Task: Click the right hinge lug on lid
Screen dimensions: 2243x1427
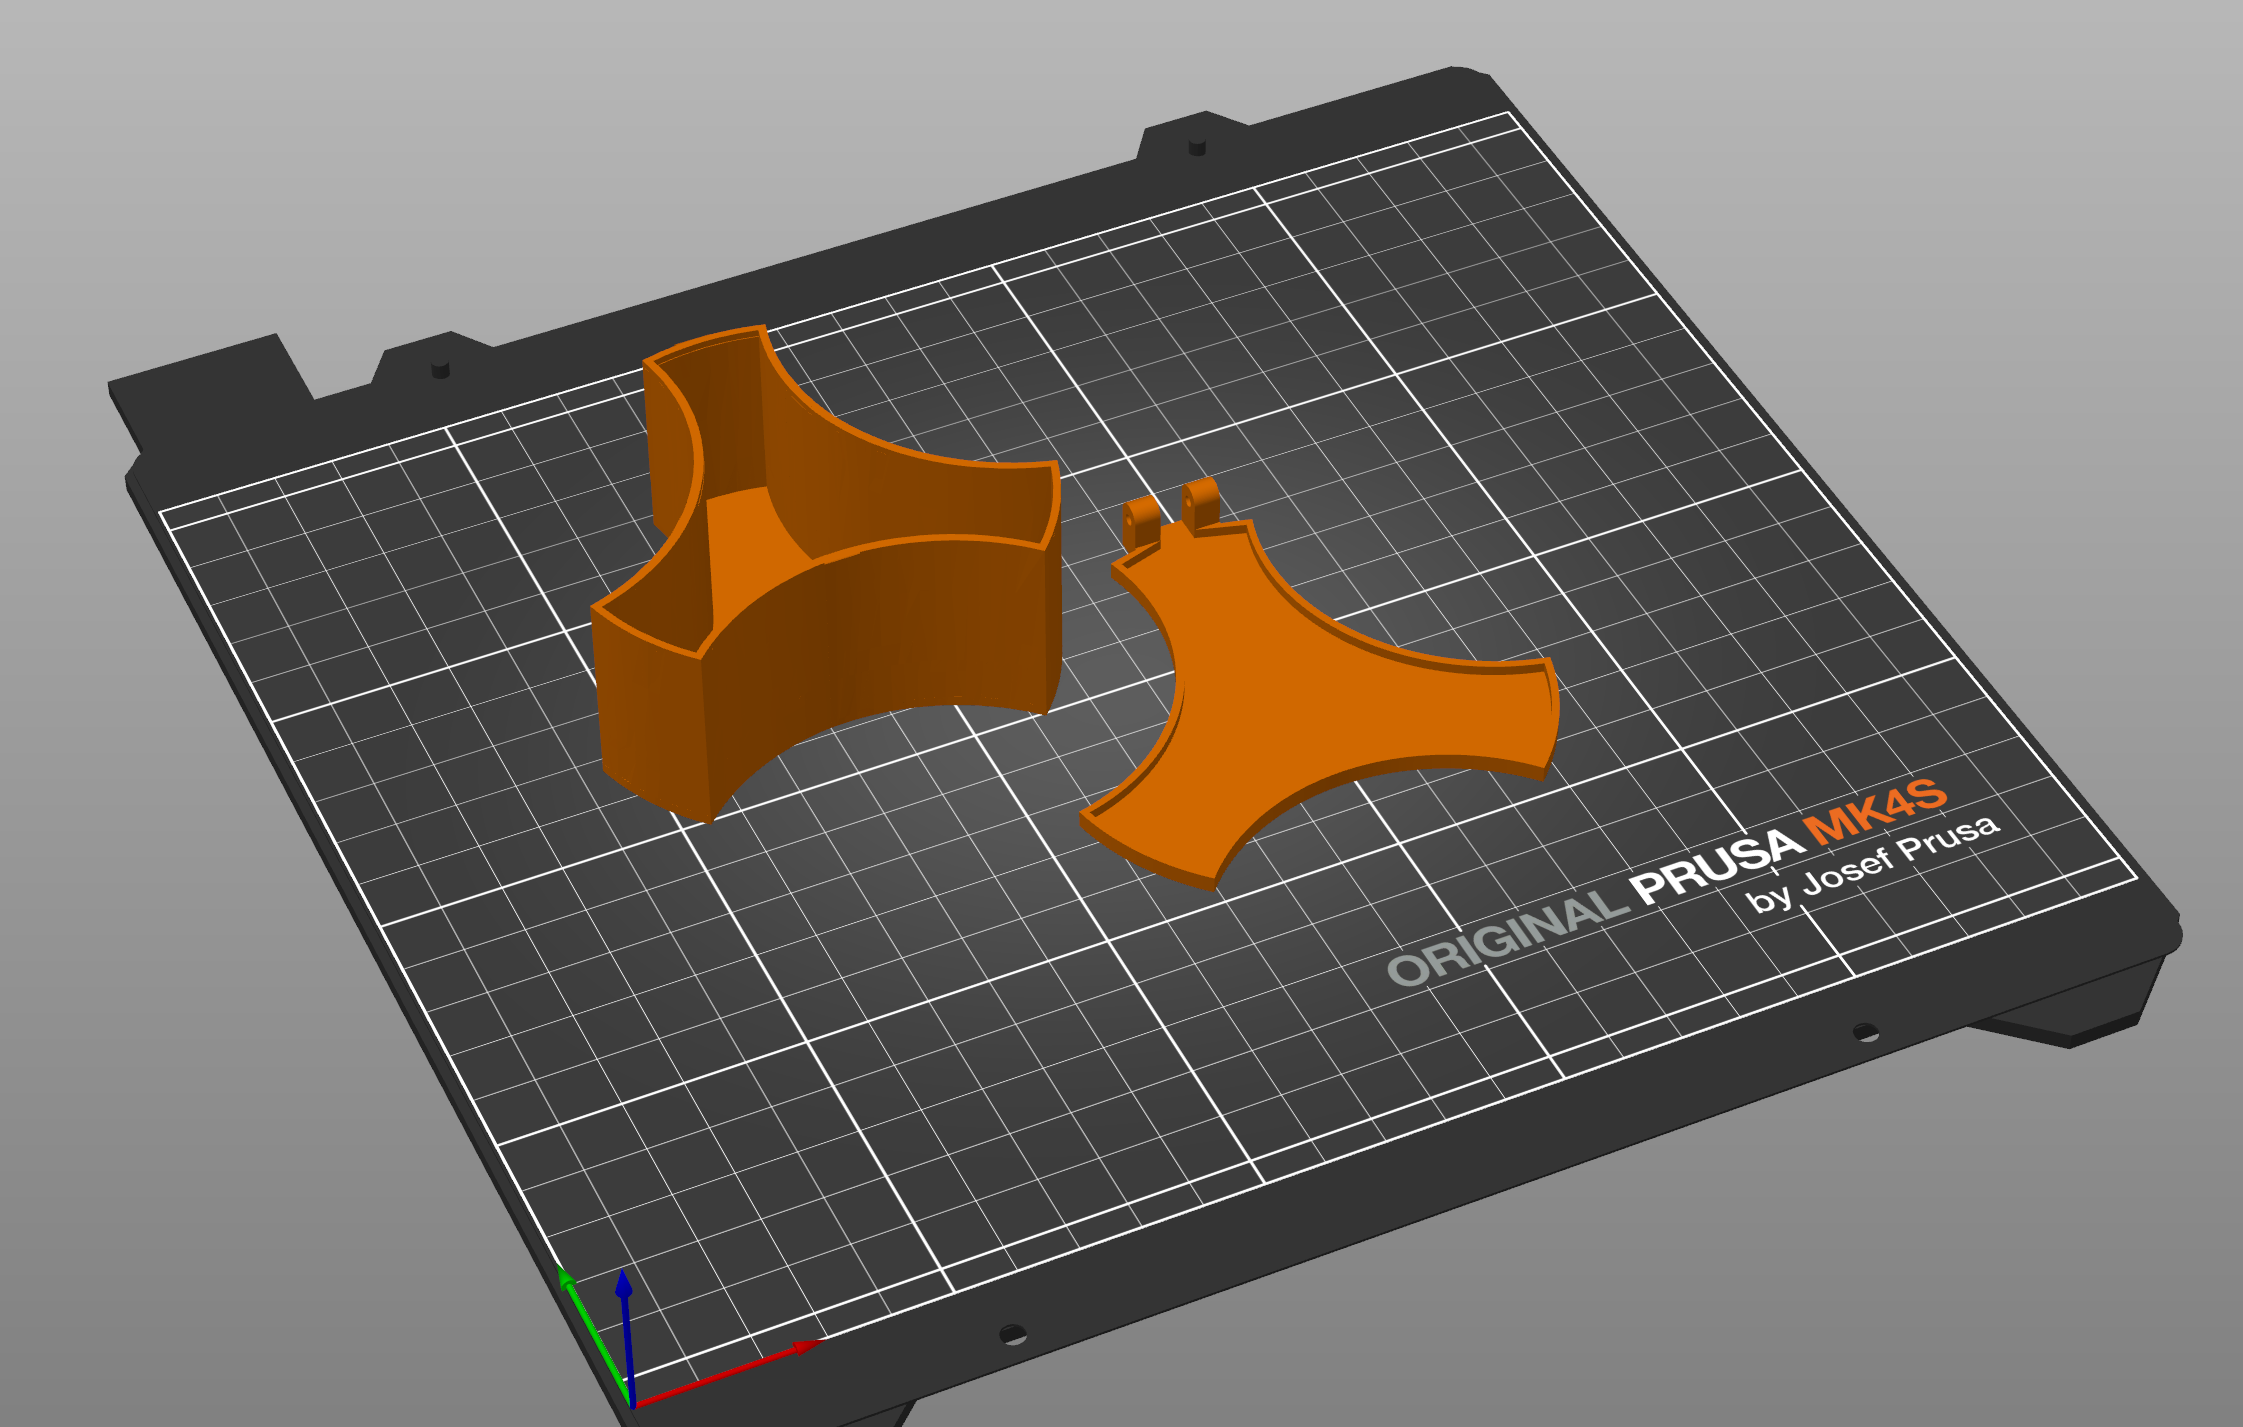Action: pos(1199,503)
